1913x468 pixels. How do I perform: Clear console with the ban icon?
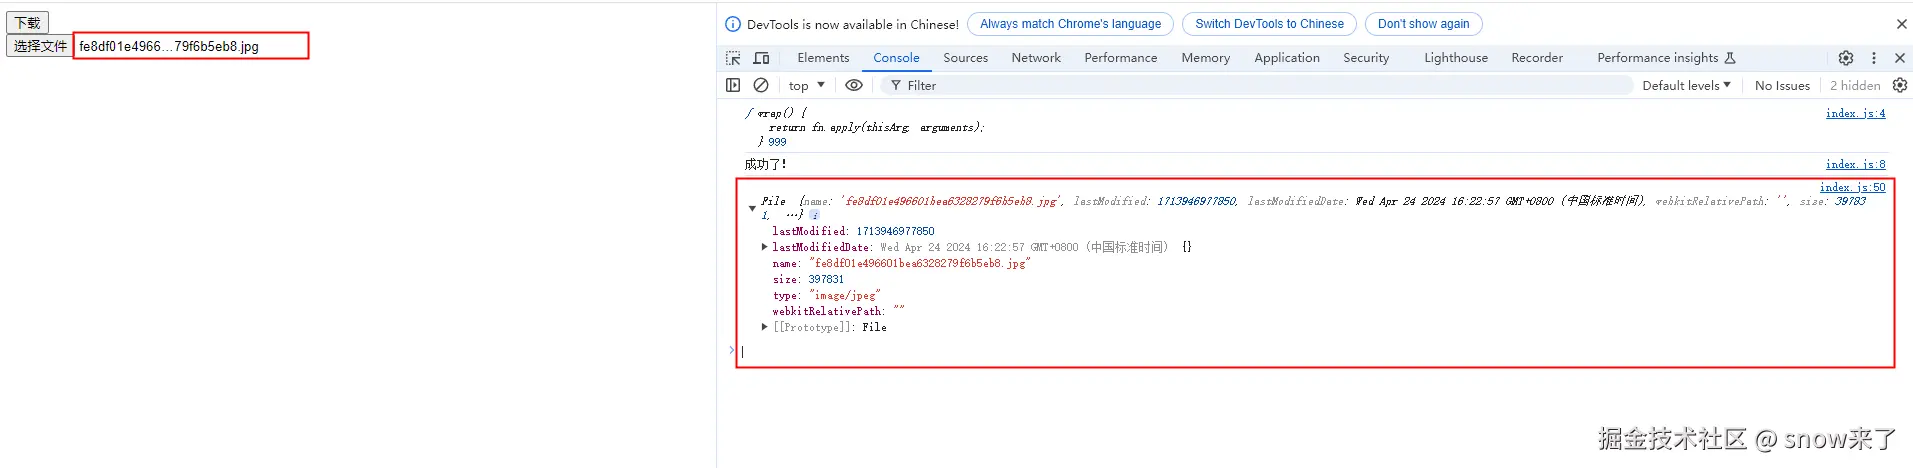pos(761,85)
